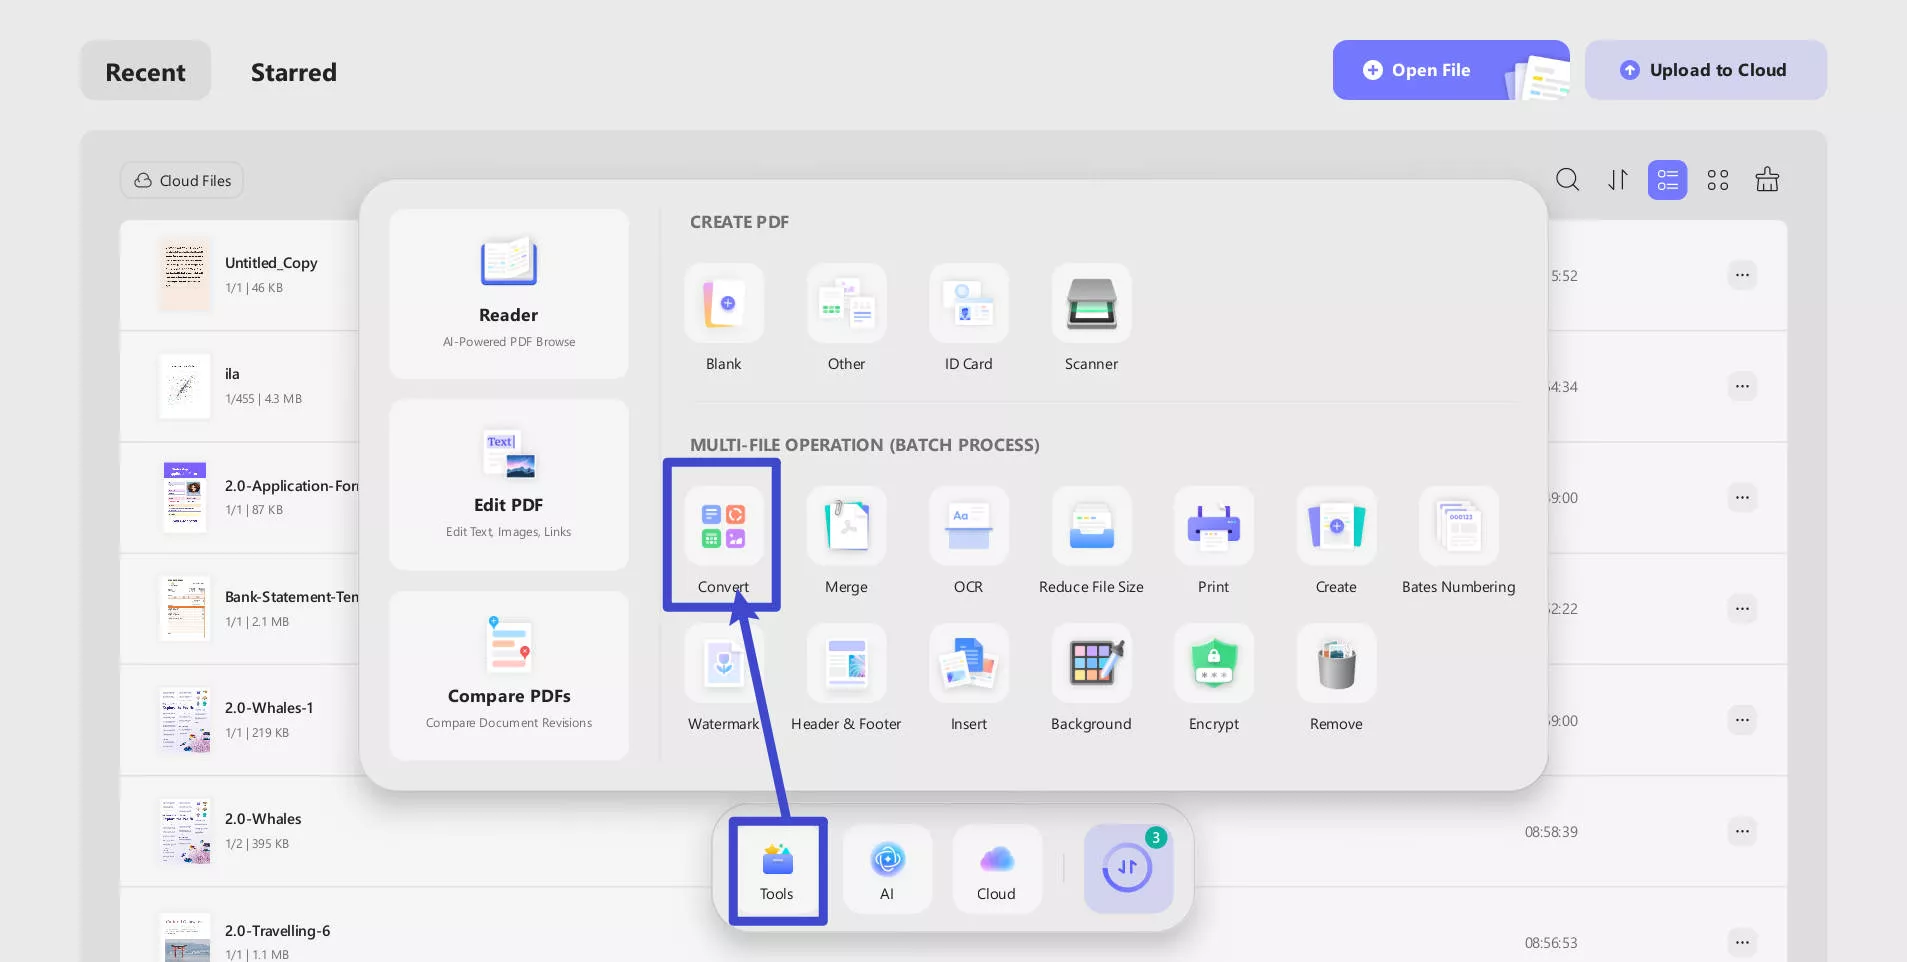Select the Recent tab
The image size is (1907, 962).
click(x=145, y=72)
